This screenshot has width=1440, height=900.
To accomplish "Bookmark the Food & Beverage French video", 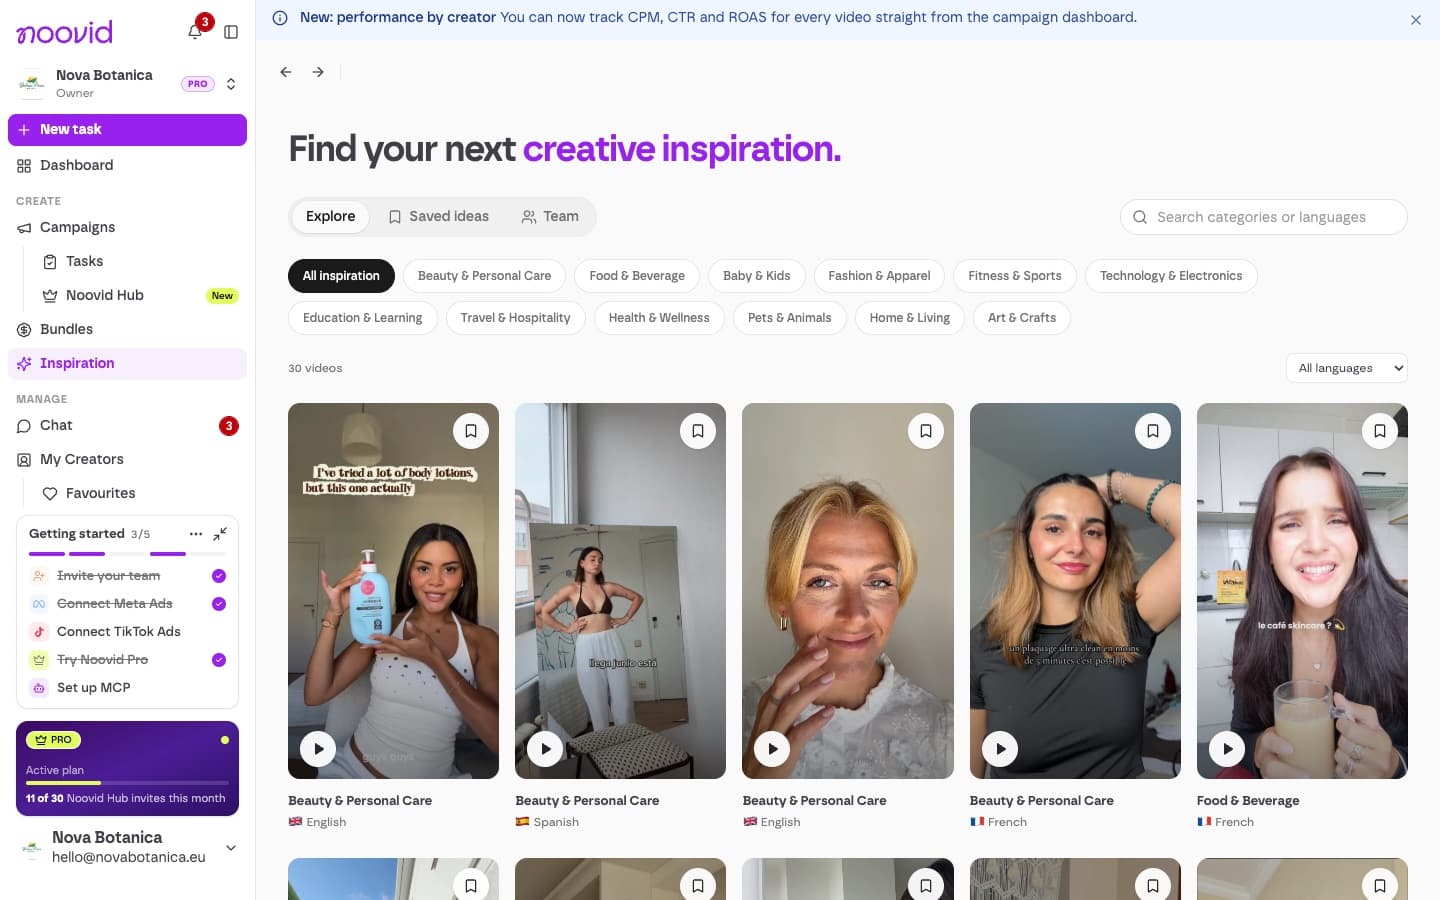I will click(x=1380, y=431).
